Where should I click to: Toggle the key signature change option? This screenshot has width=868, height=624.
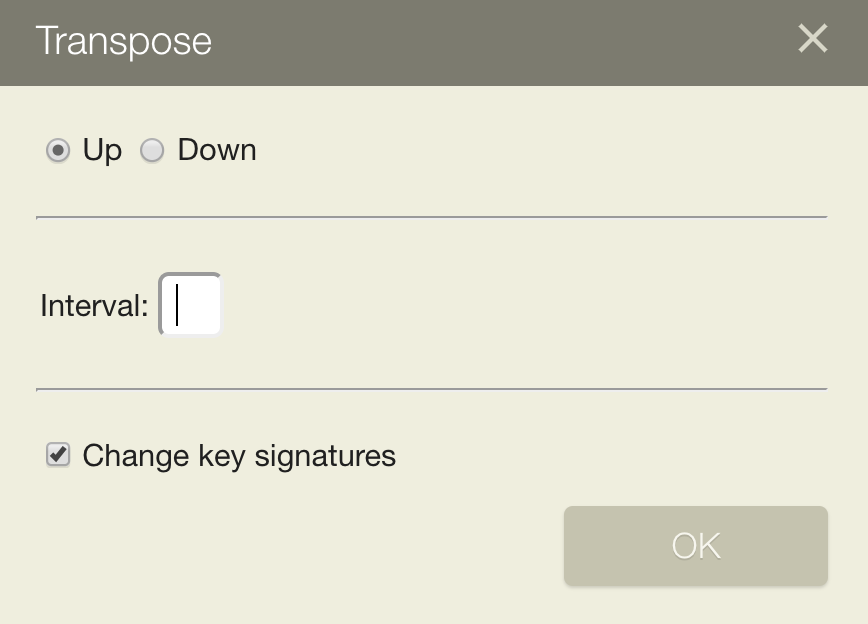pos(58,455)
